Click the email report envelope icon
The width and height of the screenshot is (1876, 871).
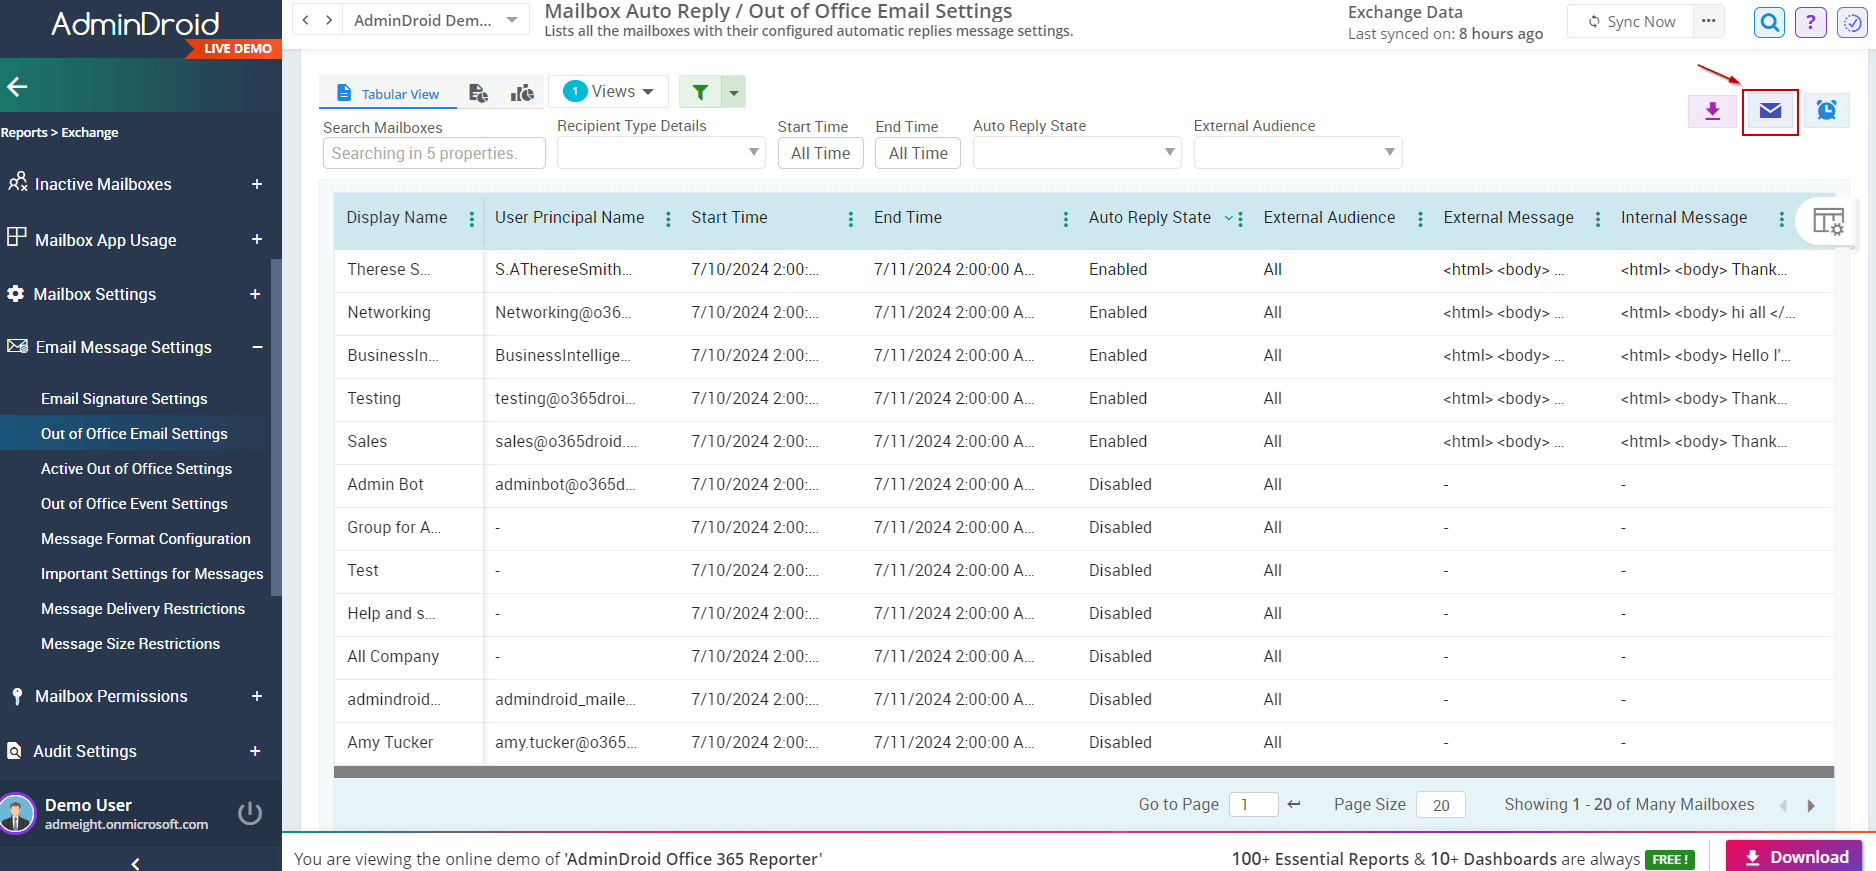[x=1770, y=111]
